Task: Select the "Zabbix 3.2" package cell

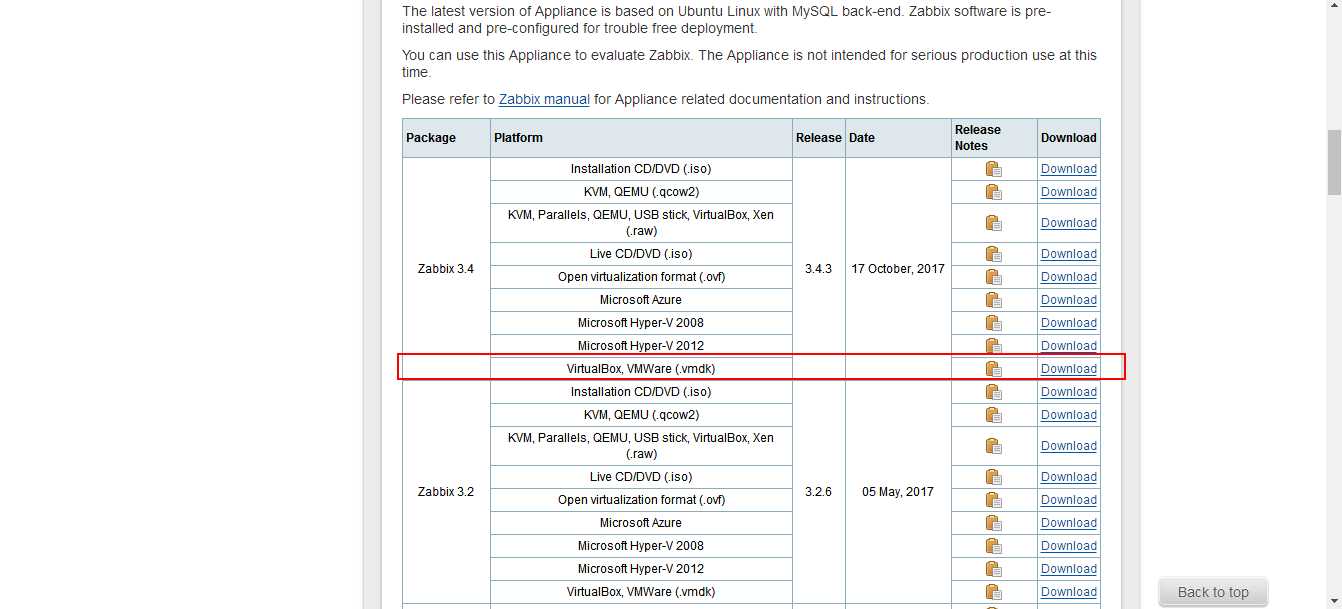Action: pos(446,492)
